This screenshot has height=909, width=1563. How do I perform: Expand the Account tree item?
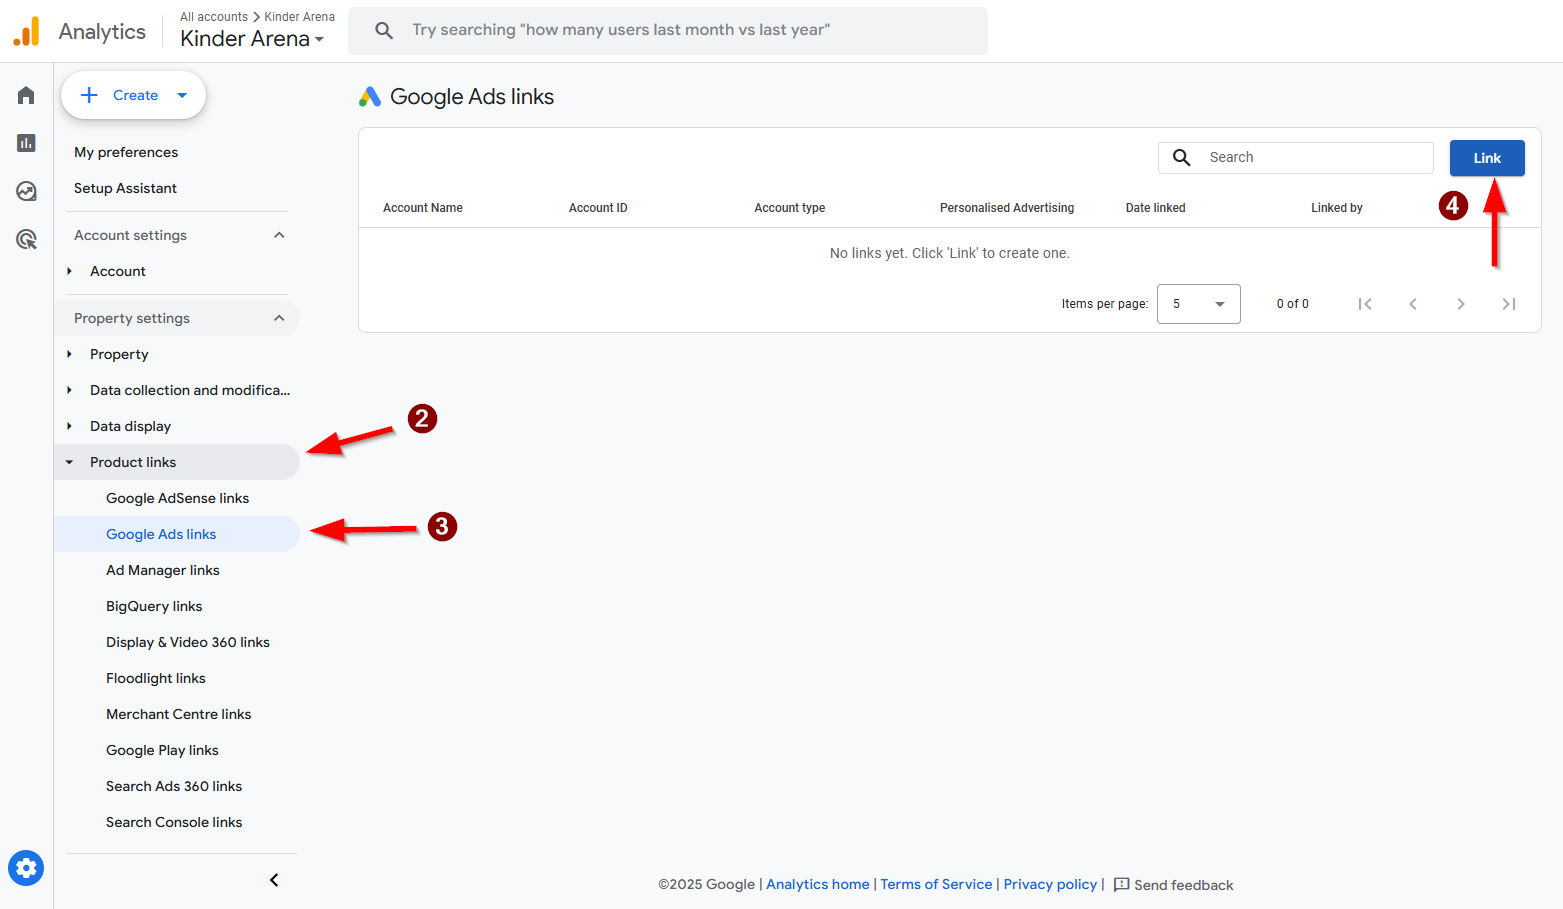coord(69,271)
